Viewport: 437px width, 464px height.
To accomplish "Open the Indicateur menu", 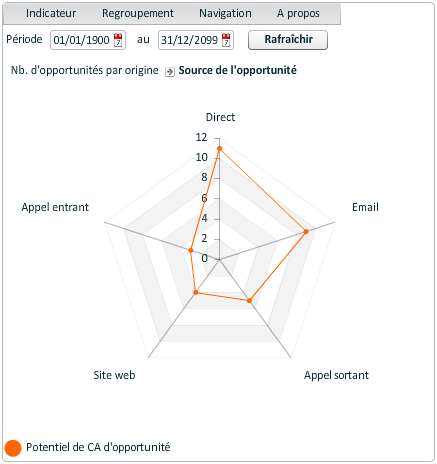I will click(x=51, y=13).
